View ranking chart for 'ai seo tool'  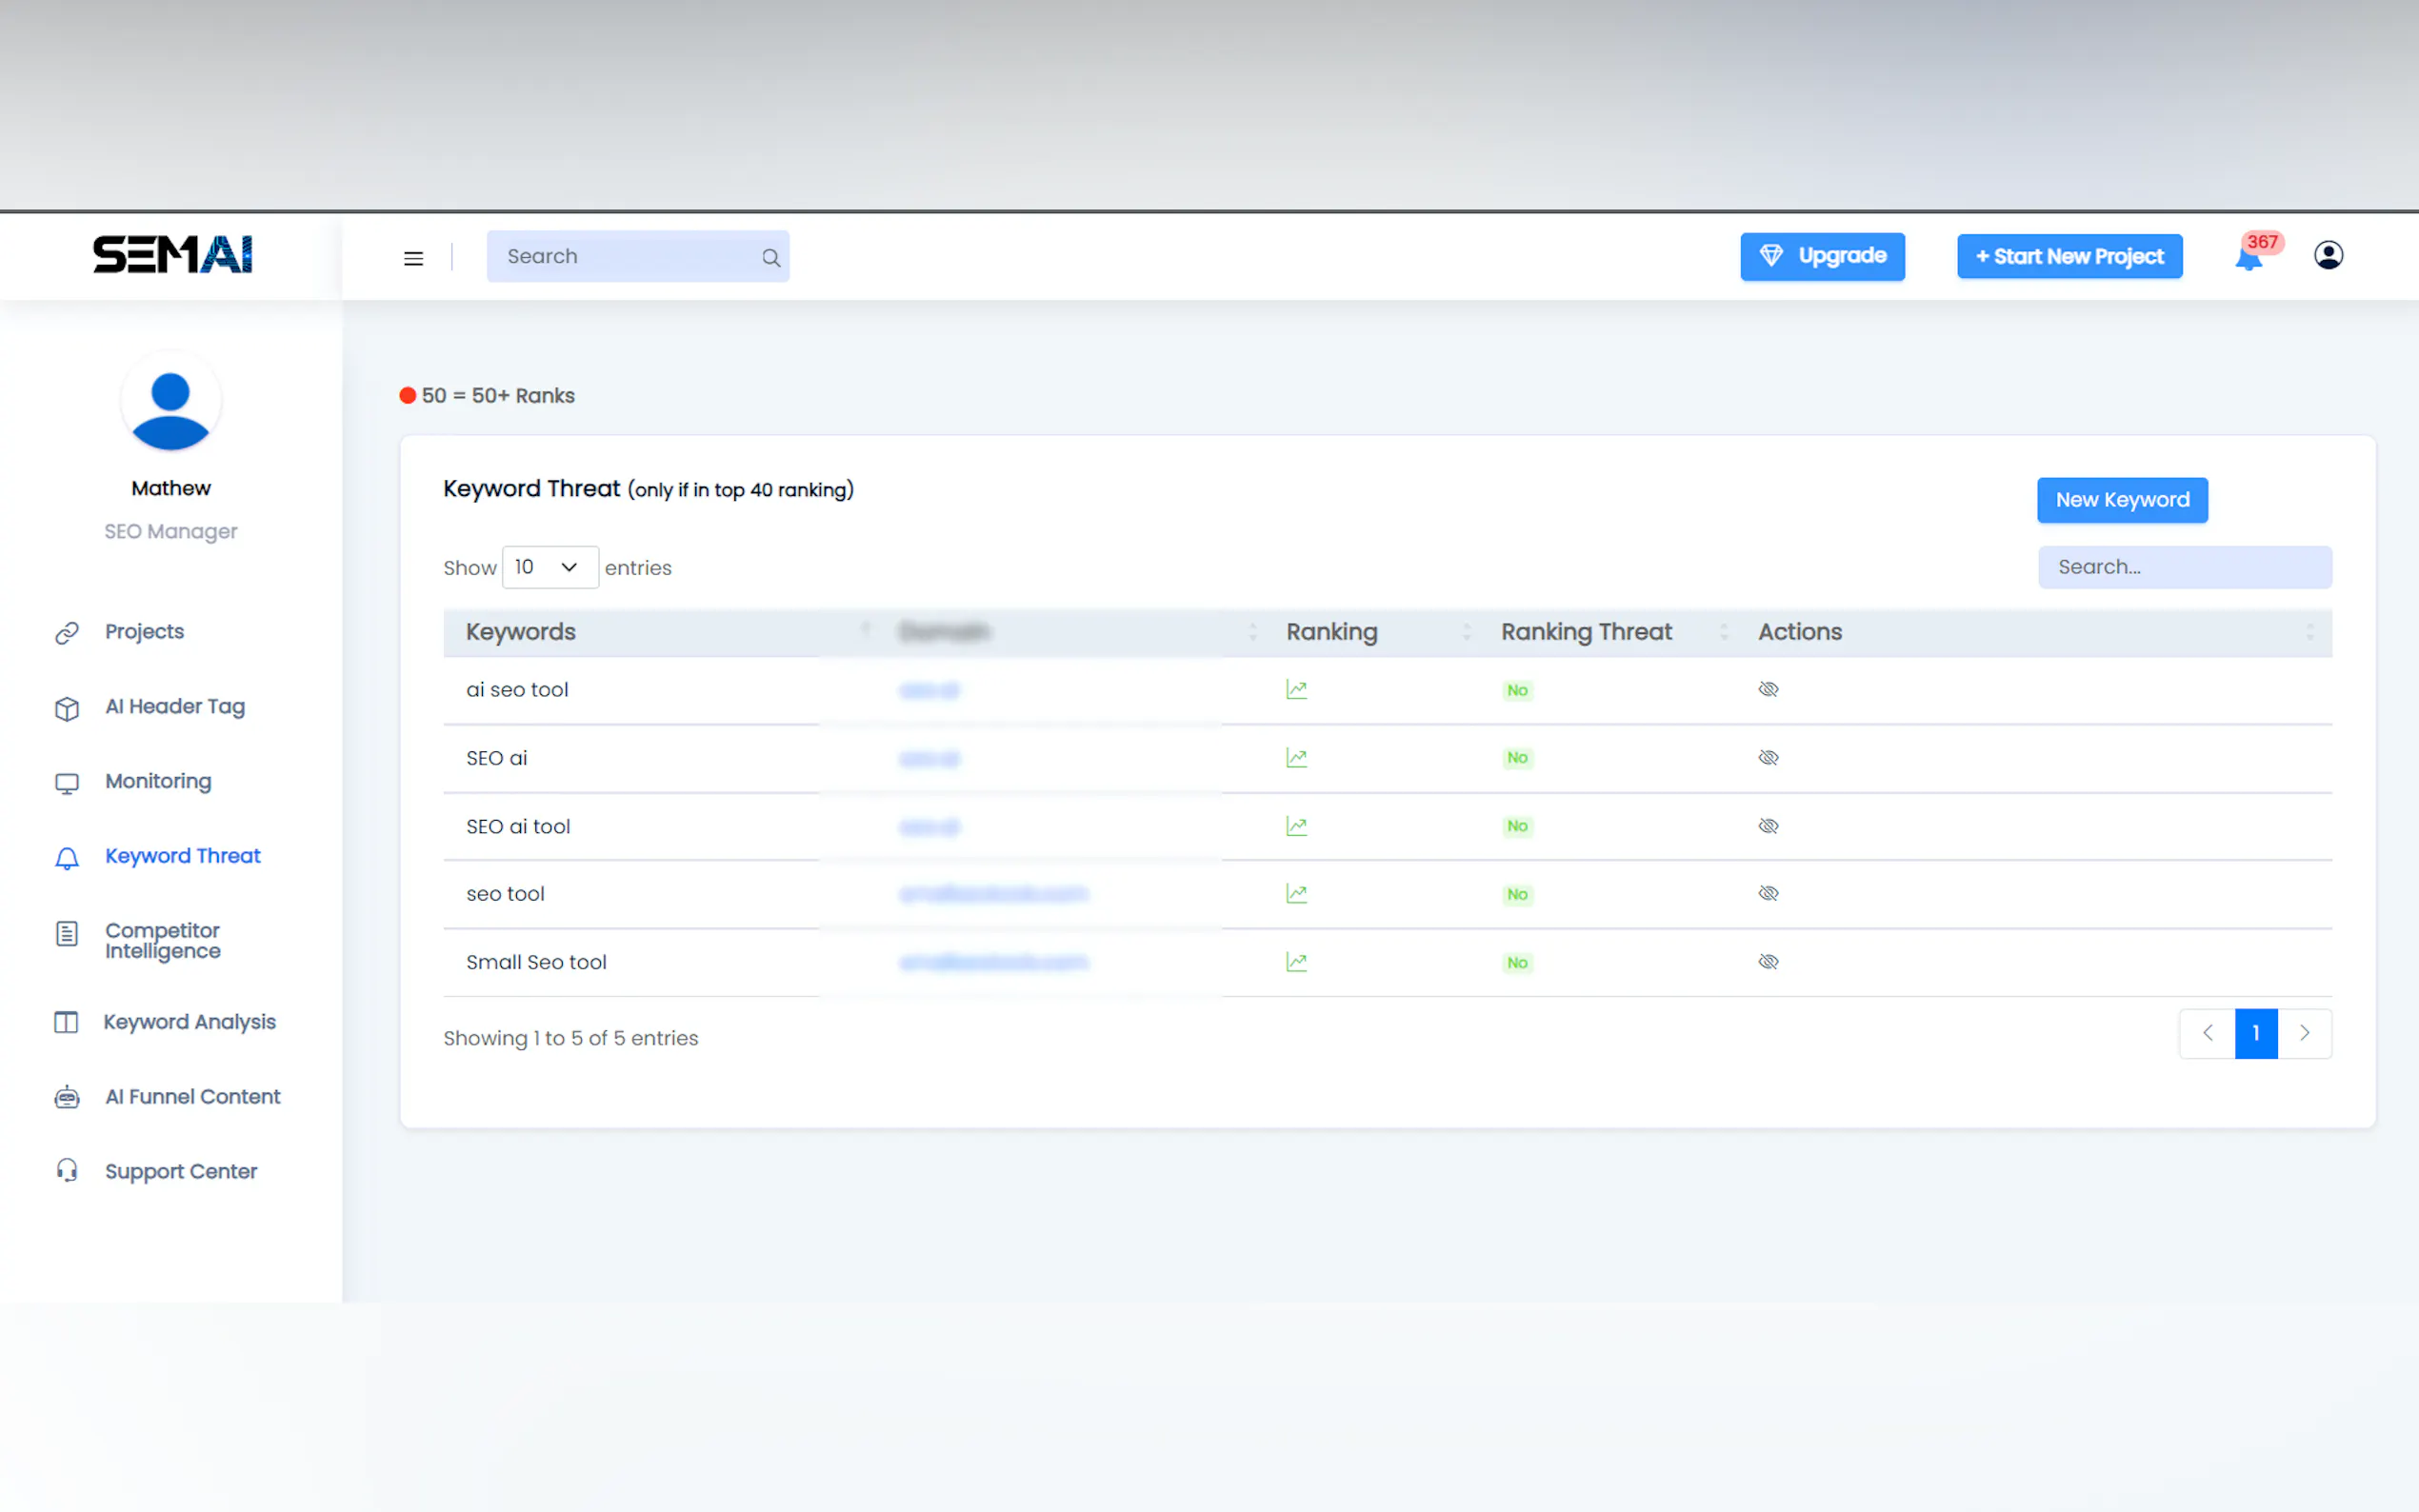click(1296, 690)
